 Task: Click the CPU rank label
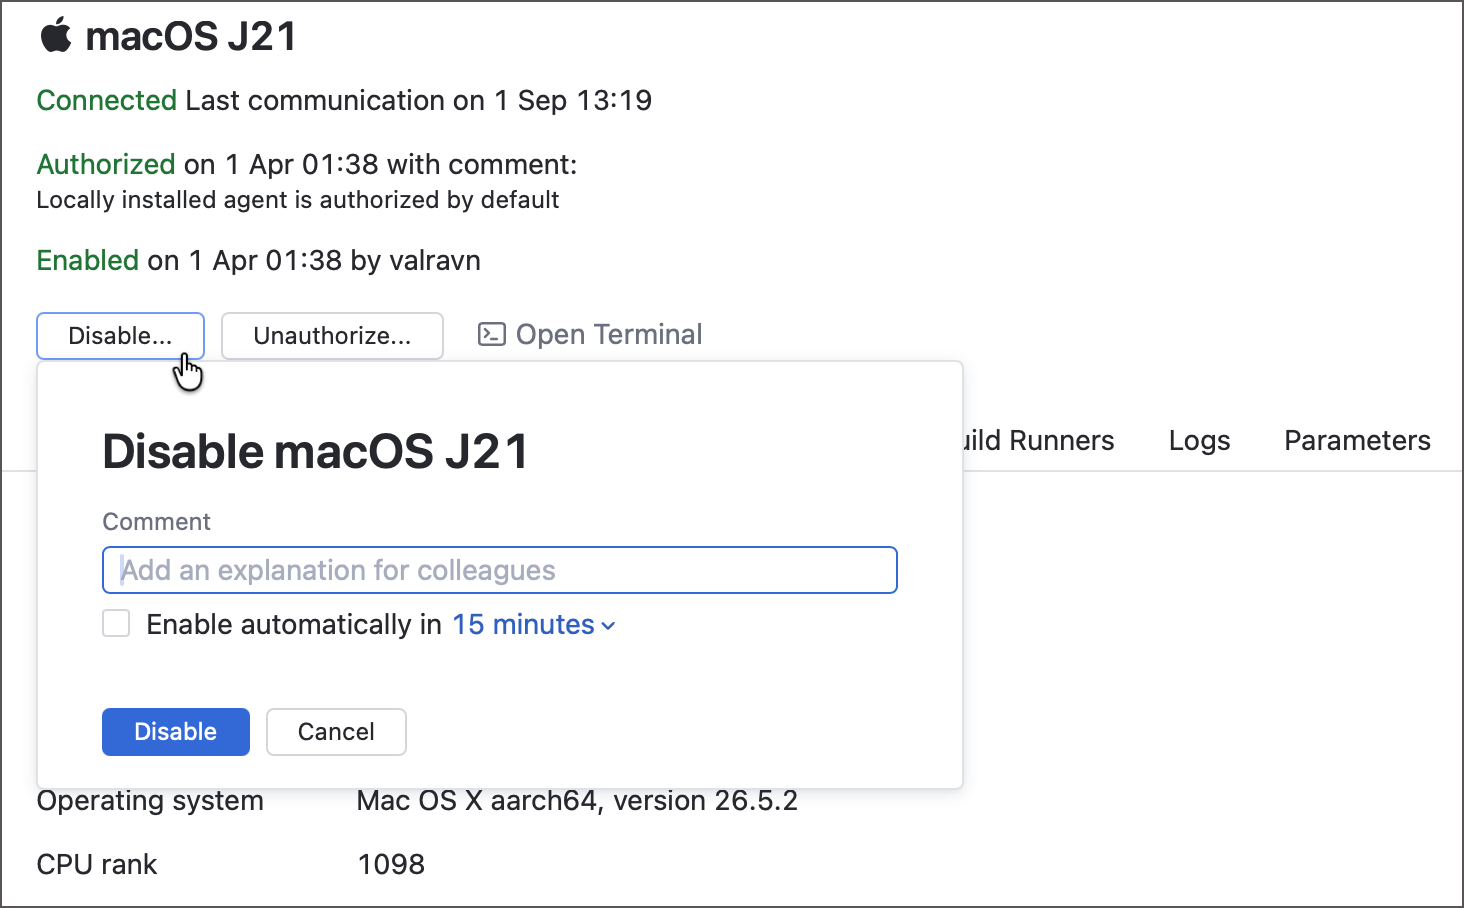coord(97,865)
